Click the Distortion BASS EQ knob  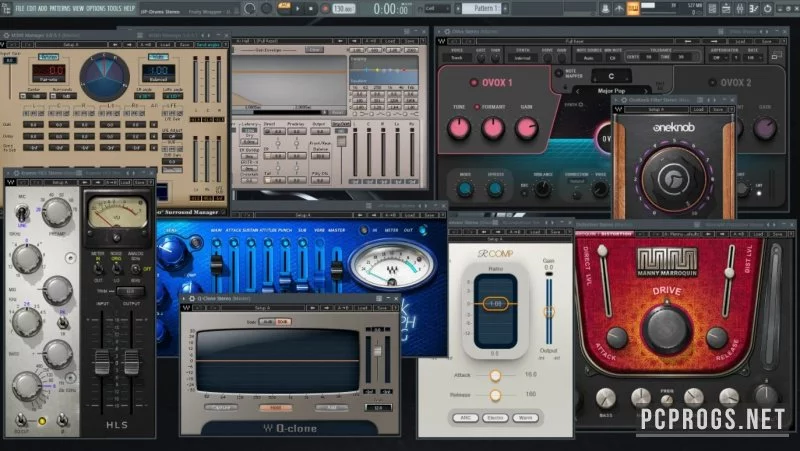tap(606, 398)
